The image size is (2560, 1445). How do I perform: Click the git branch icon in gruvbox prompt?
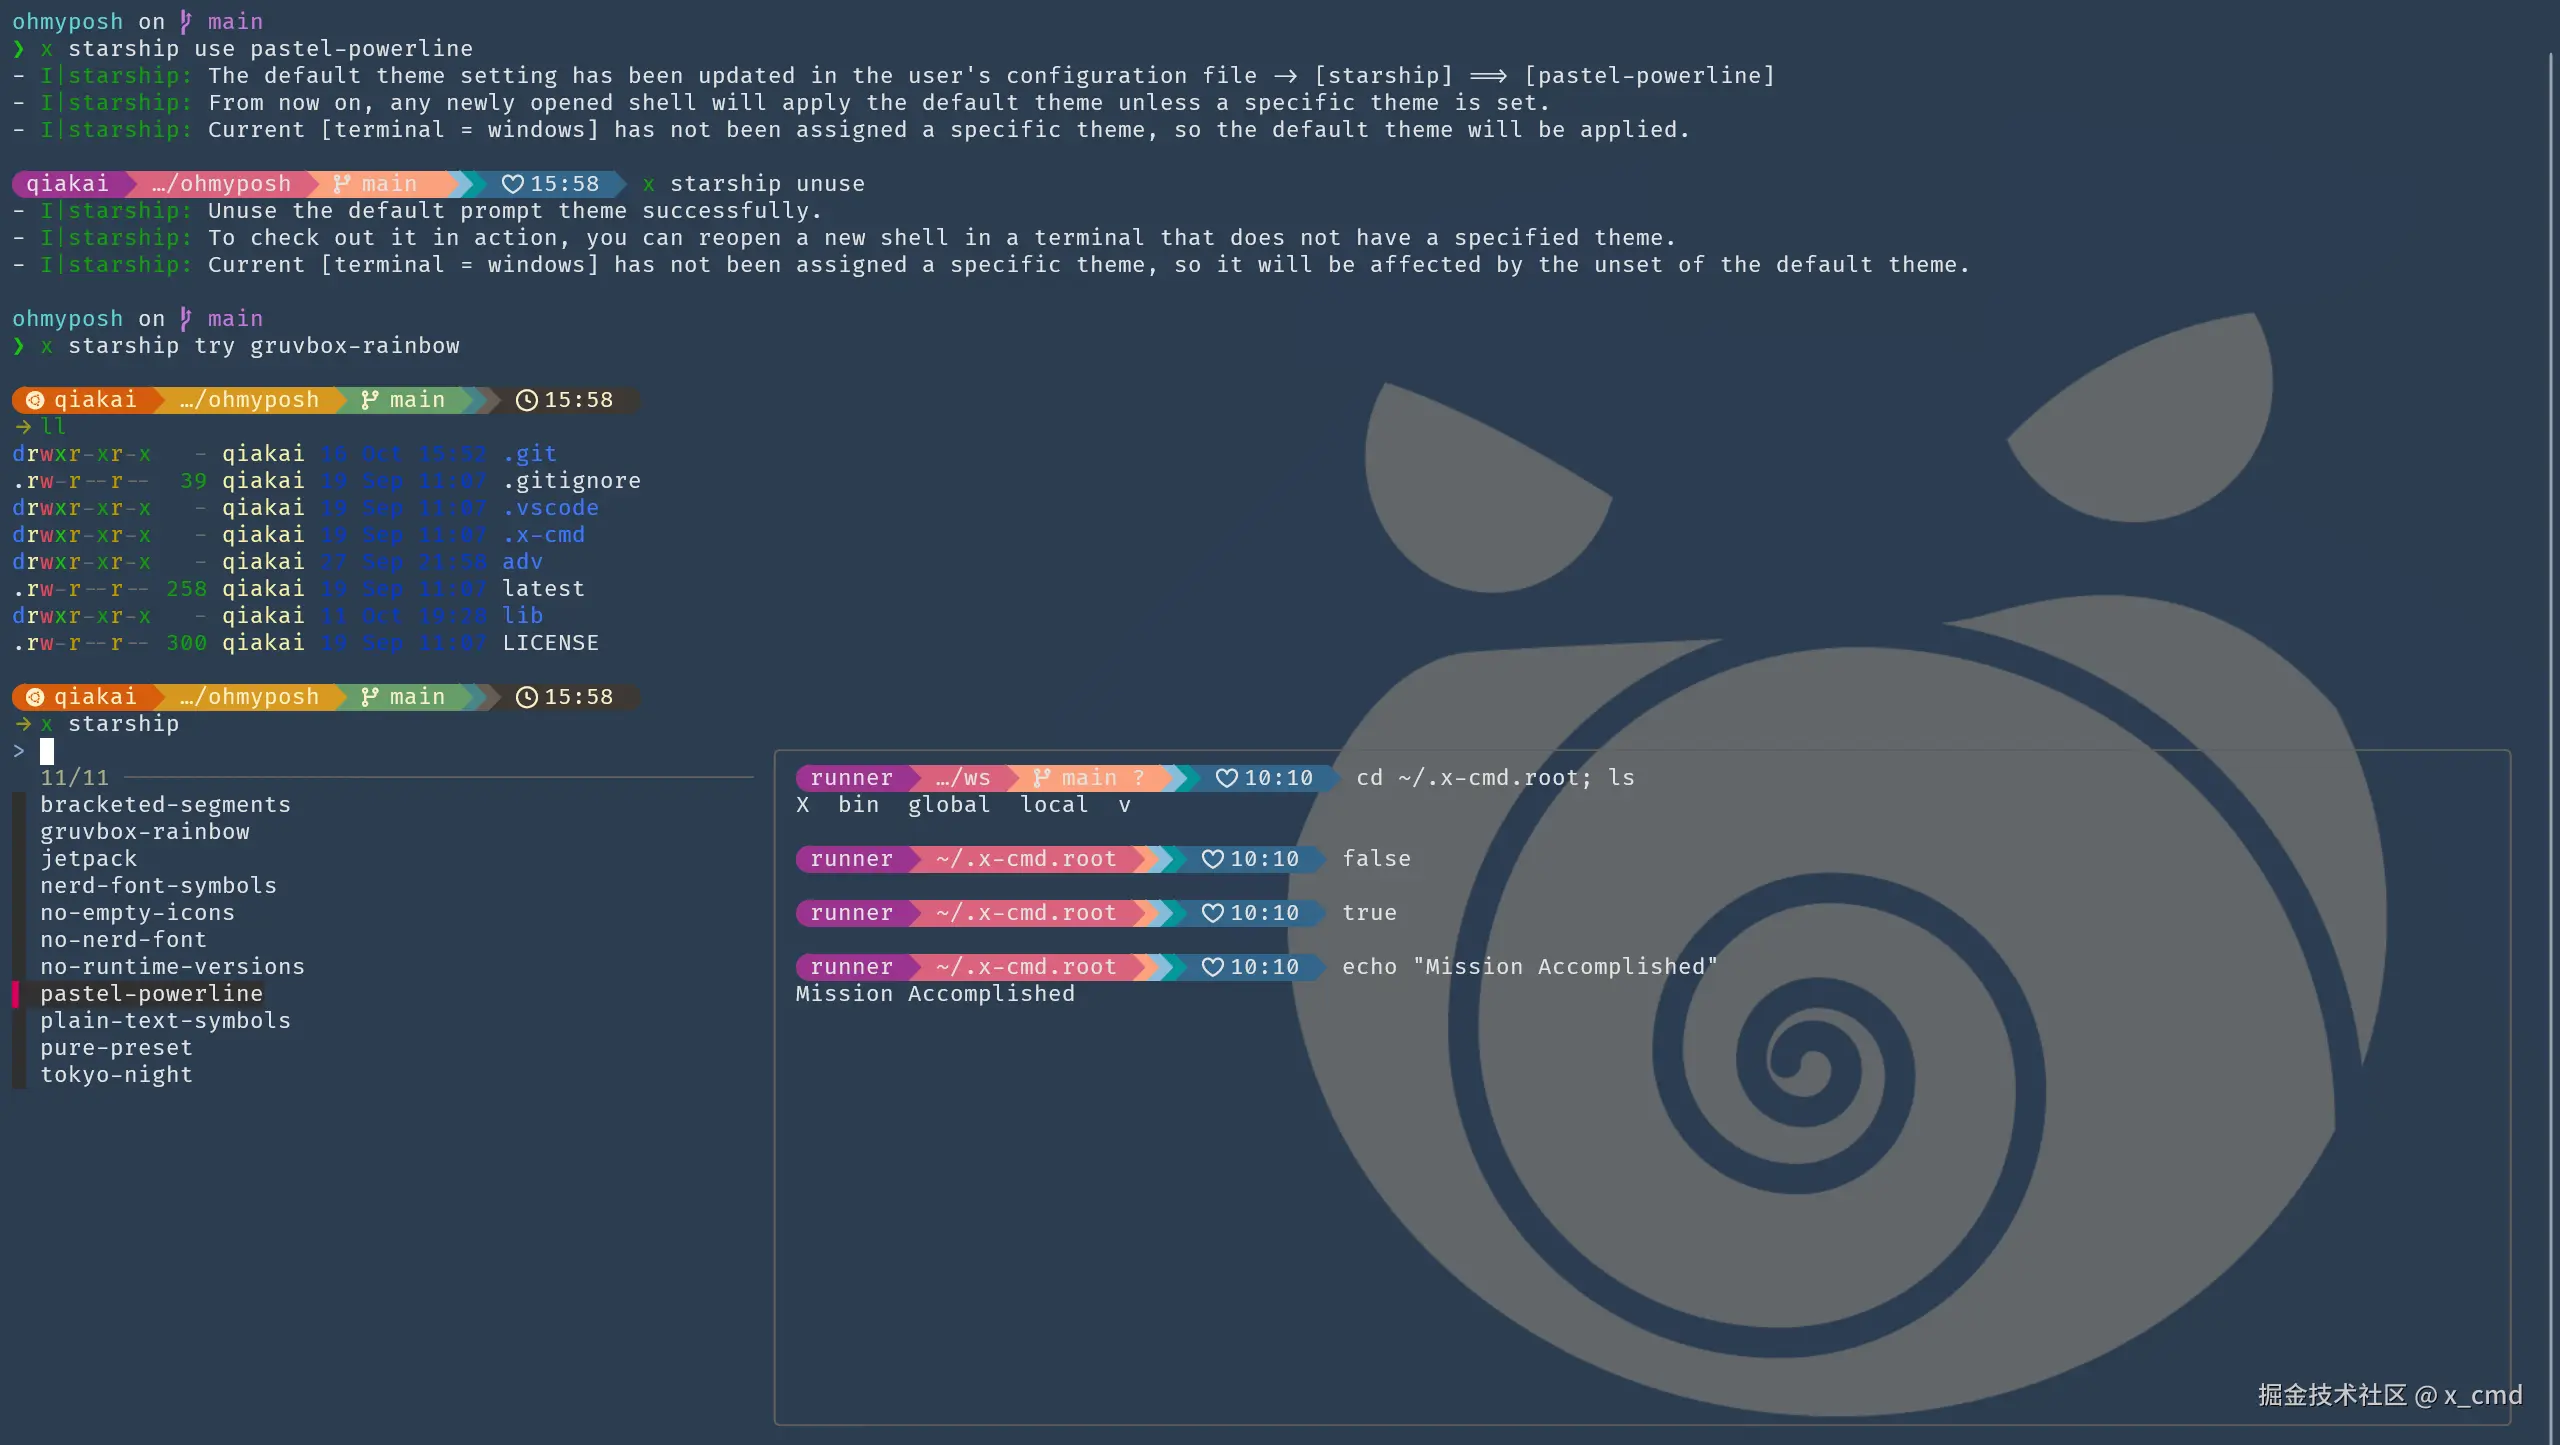pos(370,400)
